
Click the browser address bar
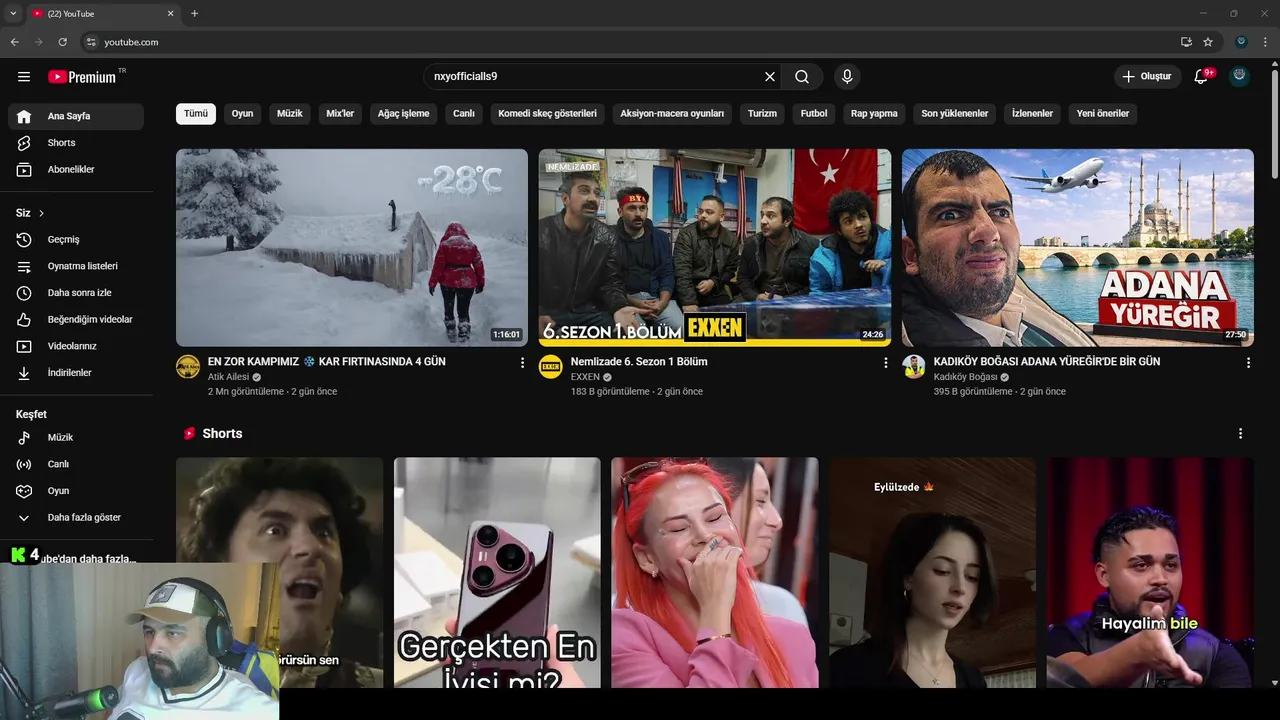pos(630,42)
